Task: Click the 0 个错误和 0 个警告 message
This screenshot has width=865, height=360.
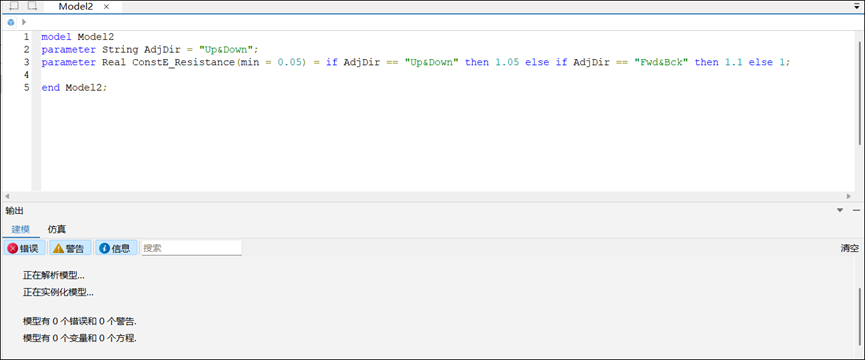Action: 80,321
